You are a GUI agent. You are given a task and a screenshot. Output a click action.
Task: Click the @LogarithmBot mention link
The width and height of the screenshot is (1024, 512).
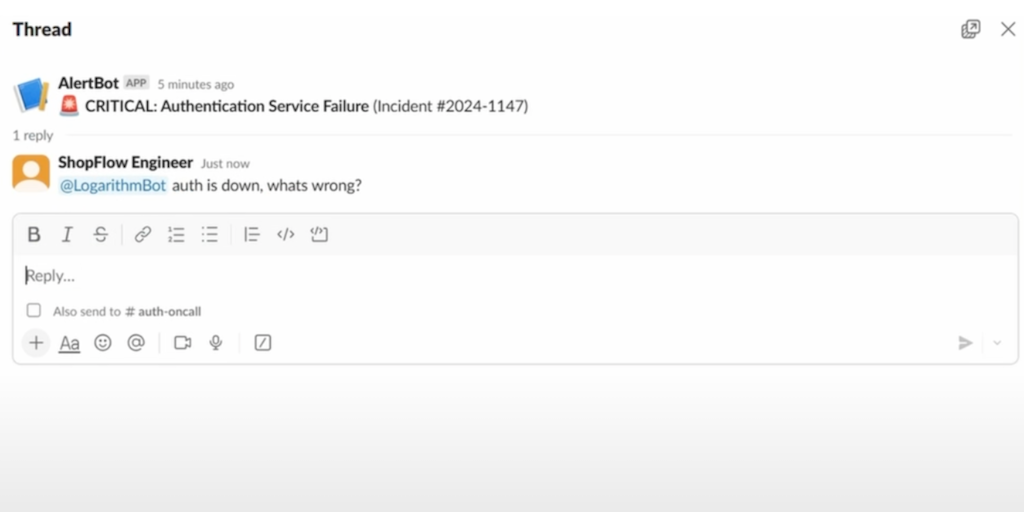(x=113, y=185)
